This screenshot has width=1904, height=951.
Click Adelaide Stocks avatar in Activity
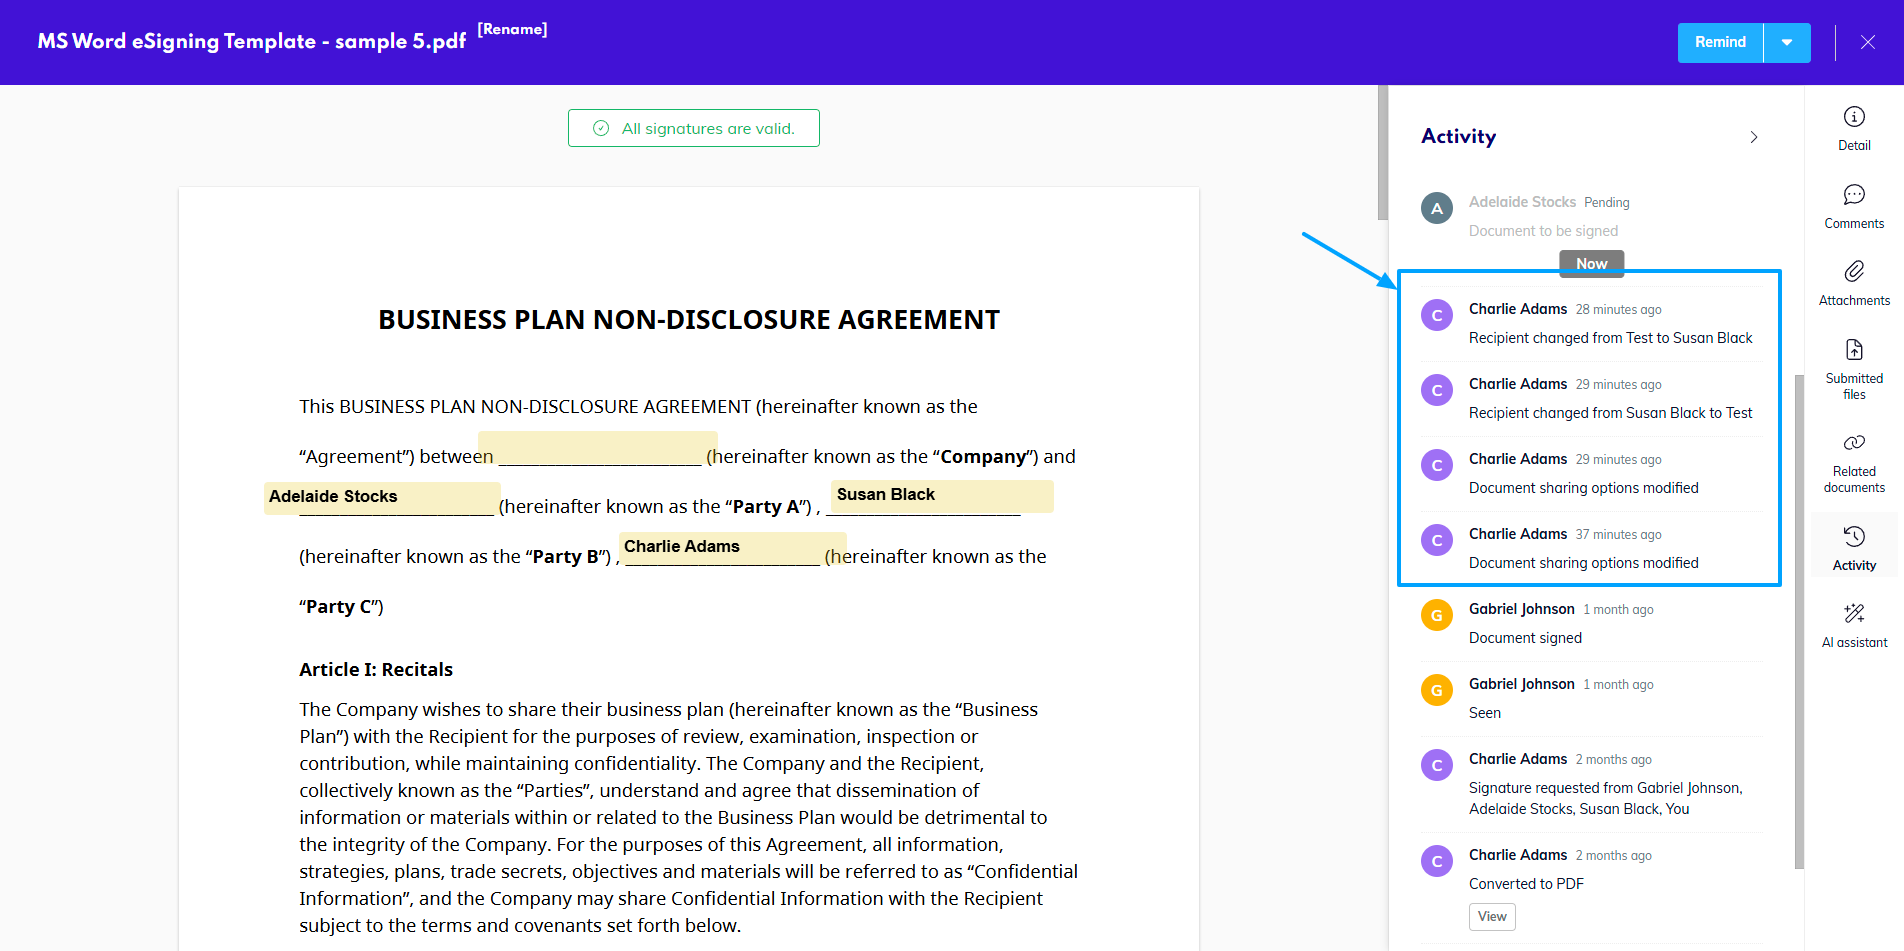(1437, 208)
